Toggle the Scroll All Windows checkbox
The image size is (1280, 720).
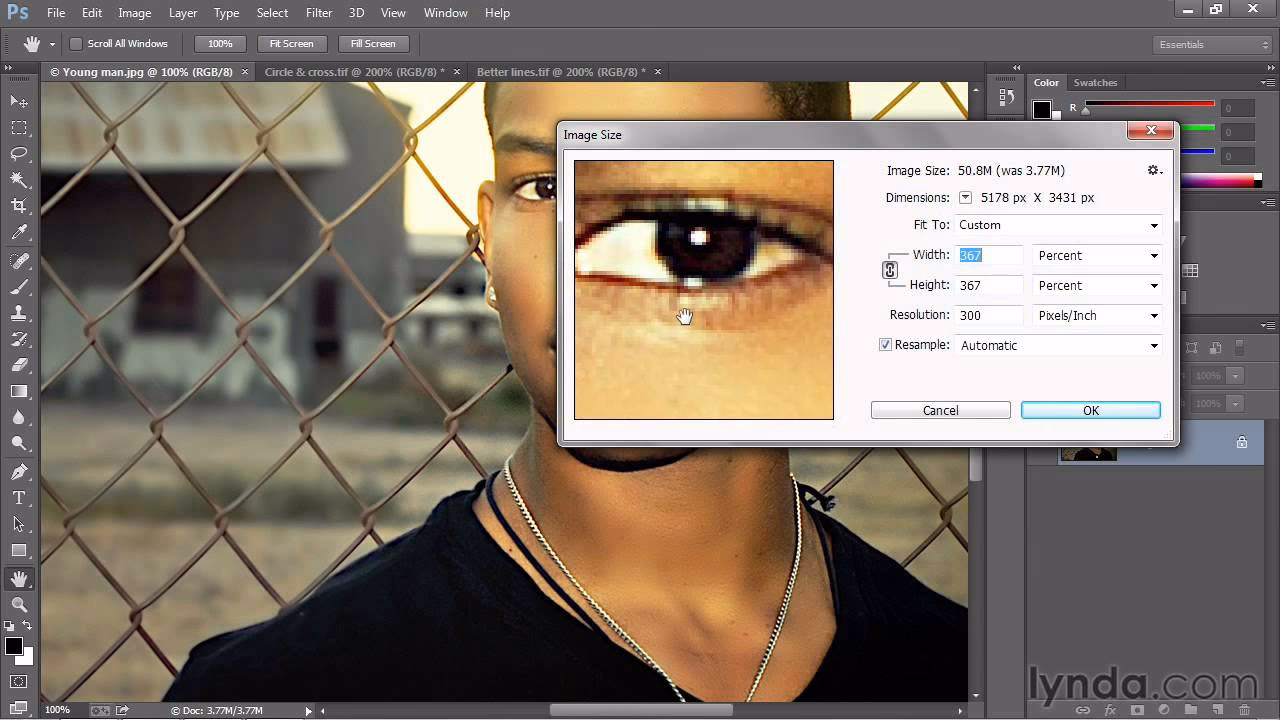(75, 43)
